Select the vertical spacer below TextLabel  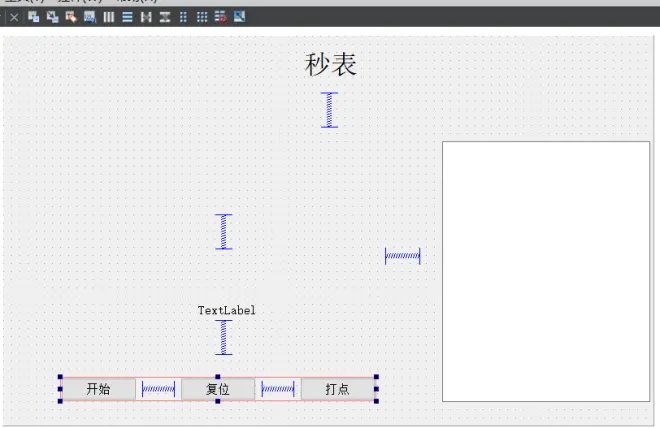(224, 337)
